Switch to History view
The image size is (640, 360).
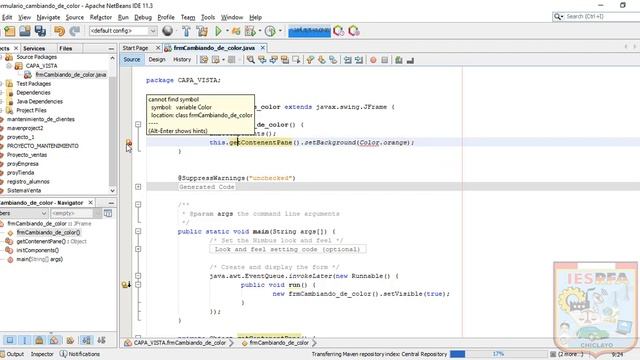[182, 60]
